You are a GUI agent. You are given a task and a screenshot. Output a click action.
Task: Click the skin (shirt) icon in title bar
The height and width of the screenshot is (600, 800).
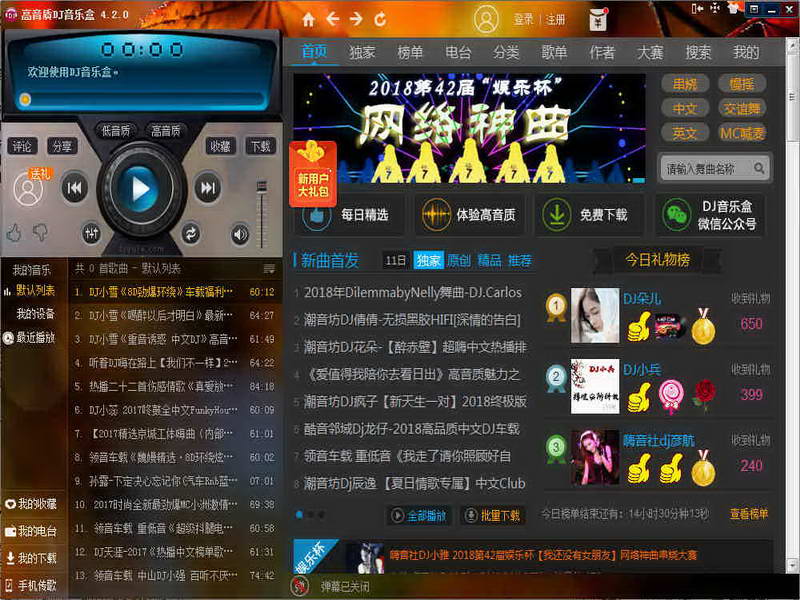[733, 8]
